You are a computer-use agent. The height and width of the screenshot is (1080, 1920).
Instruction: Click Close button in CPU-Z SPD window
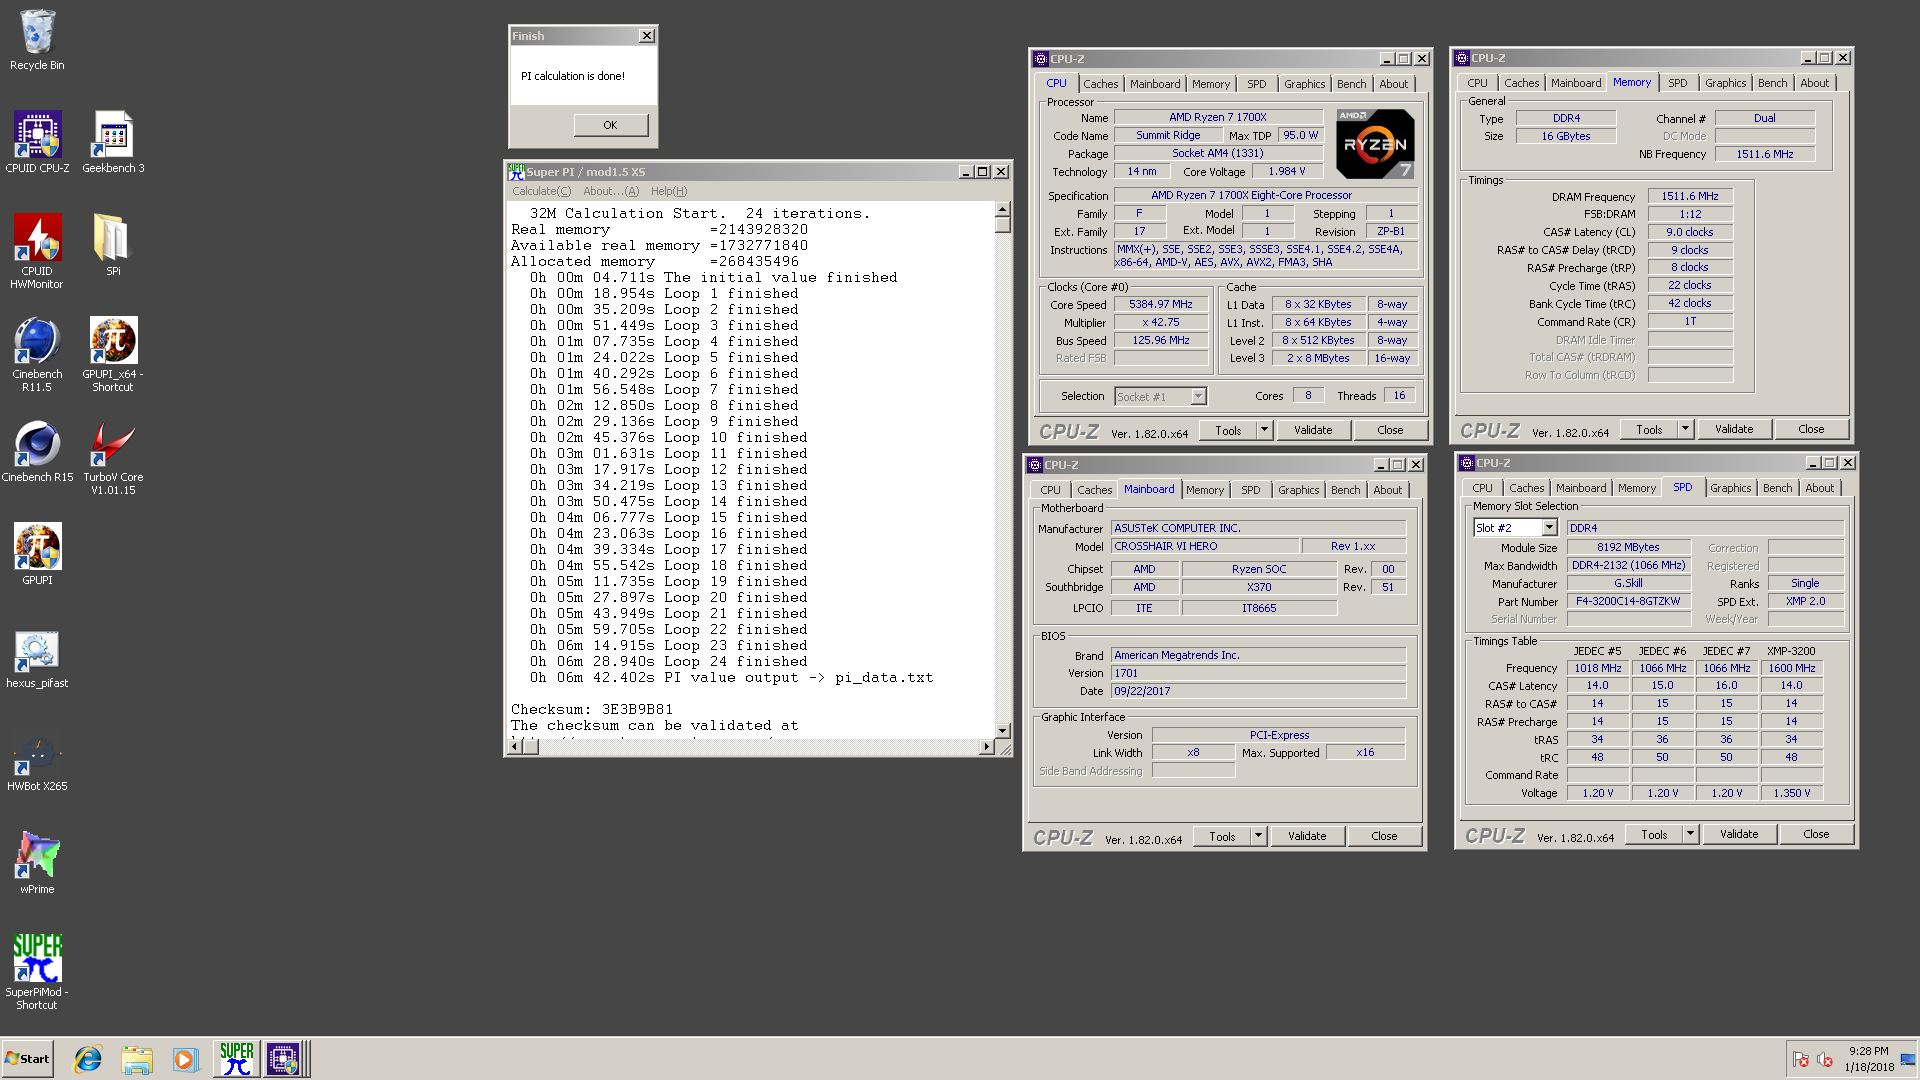coord(1816,834)
